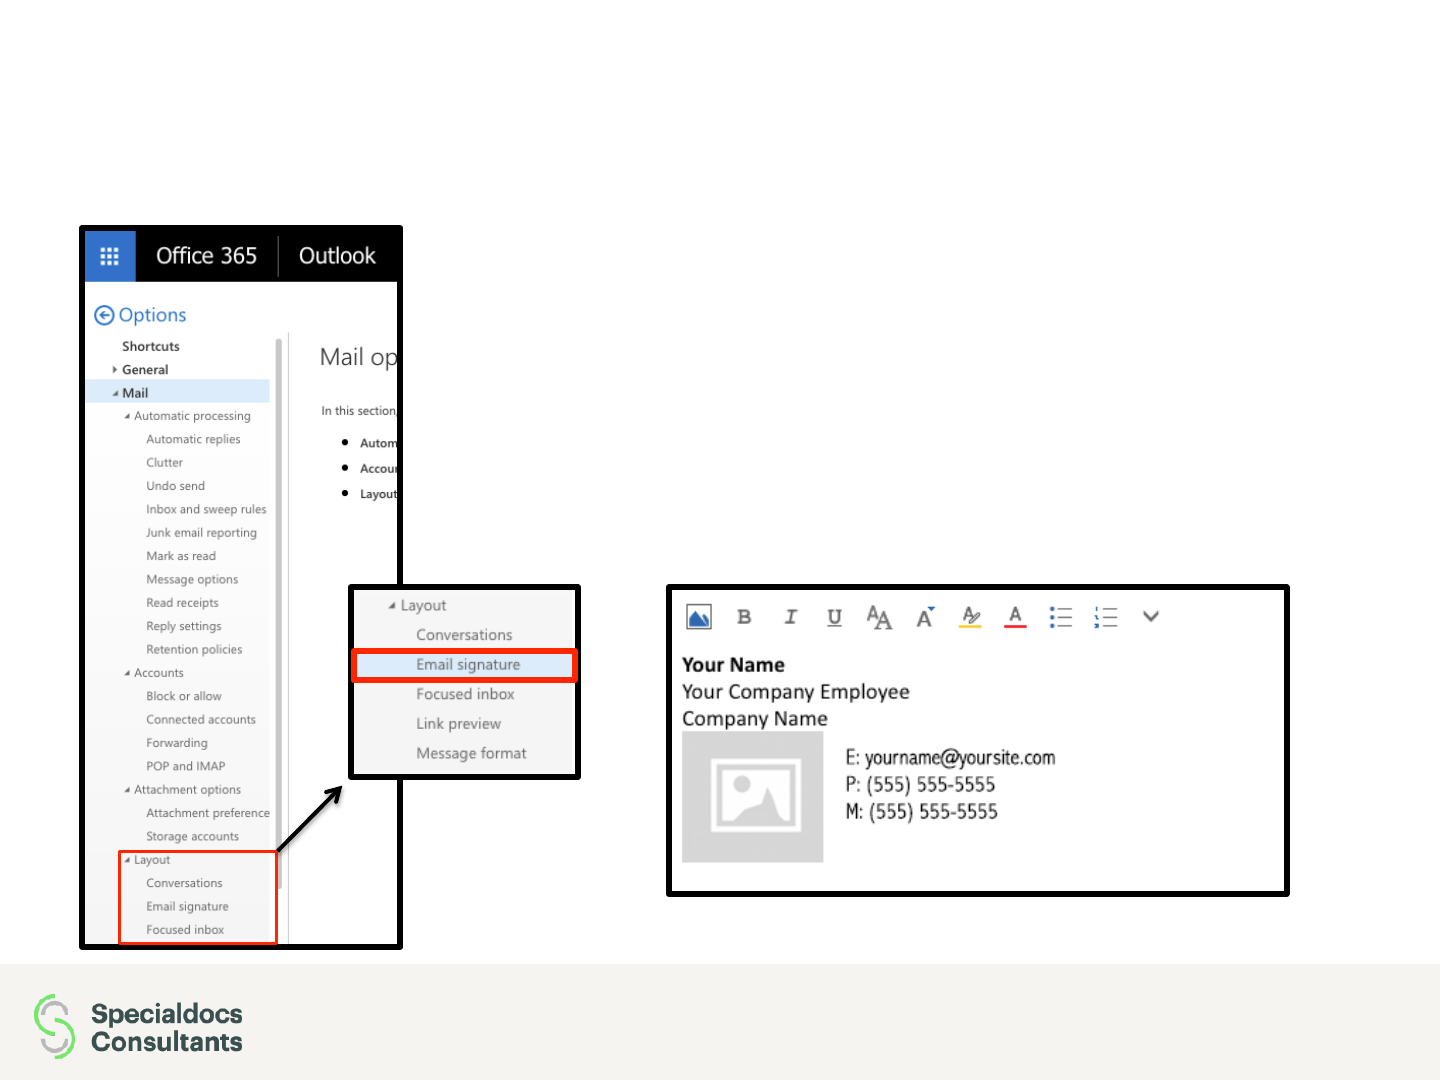The image size is (1440, 1080).
Task: Open Undo send settings
Action: (175, 486)
